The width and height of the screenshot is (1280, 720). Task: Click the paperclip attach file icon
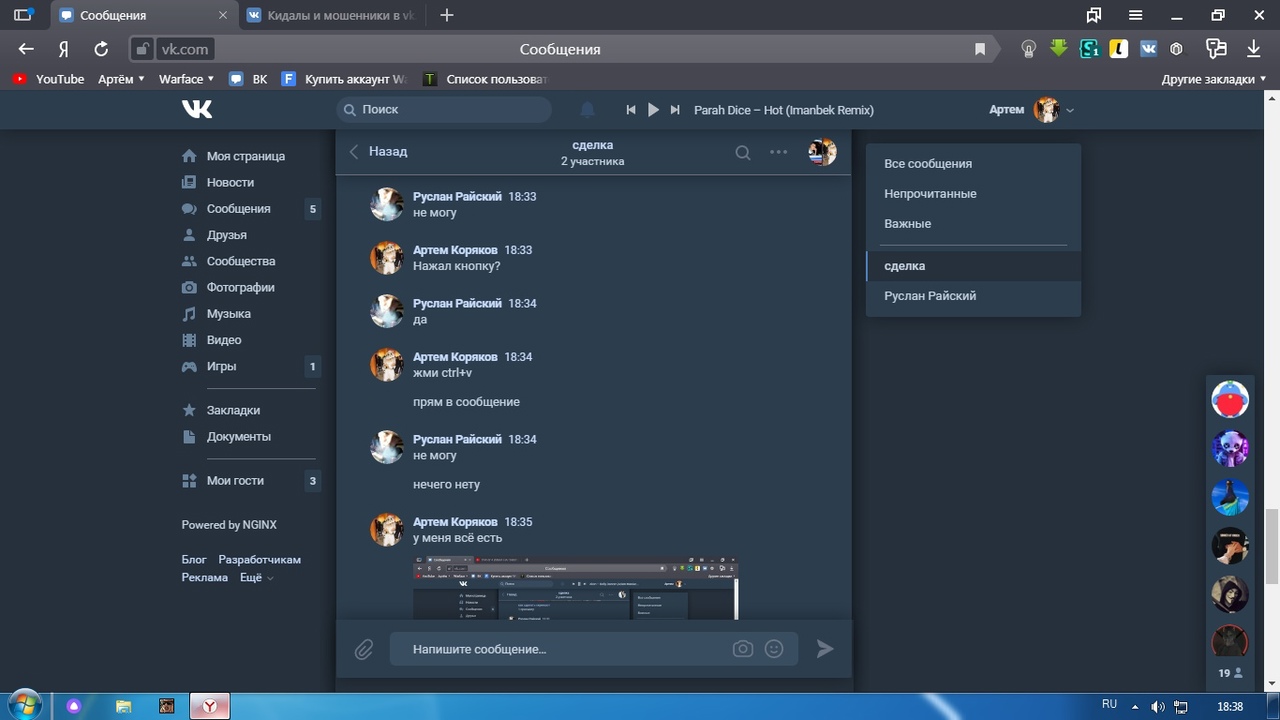364,650
